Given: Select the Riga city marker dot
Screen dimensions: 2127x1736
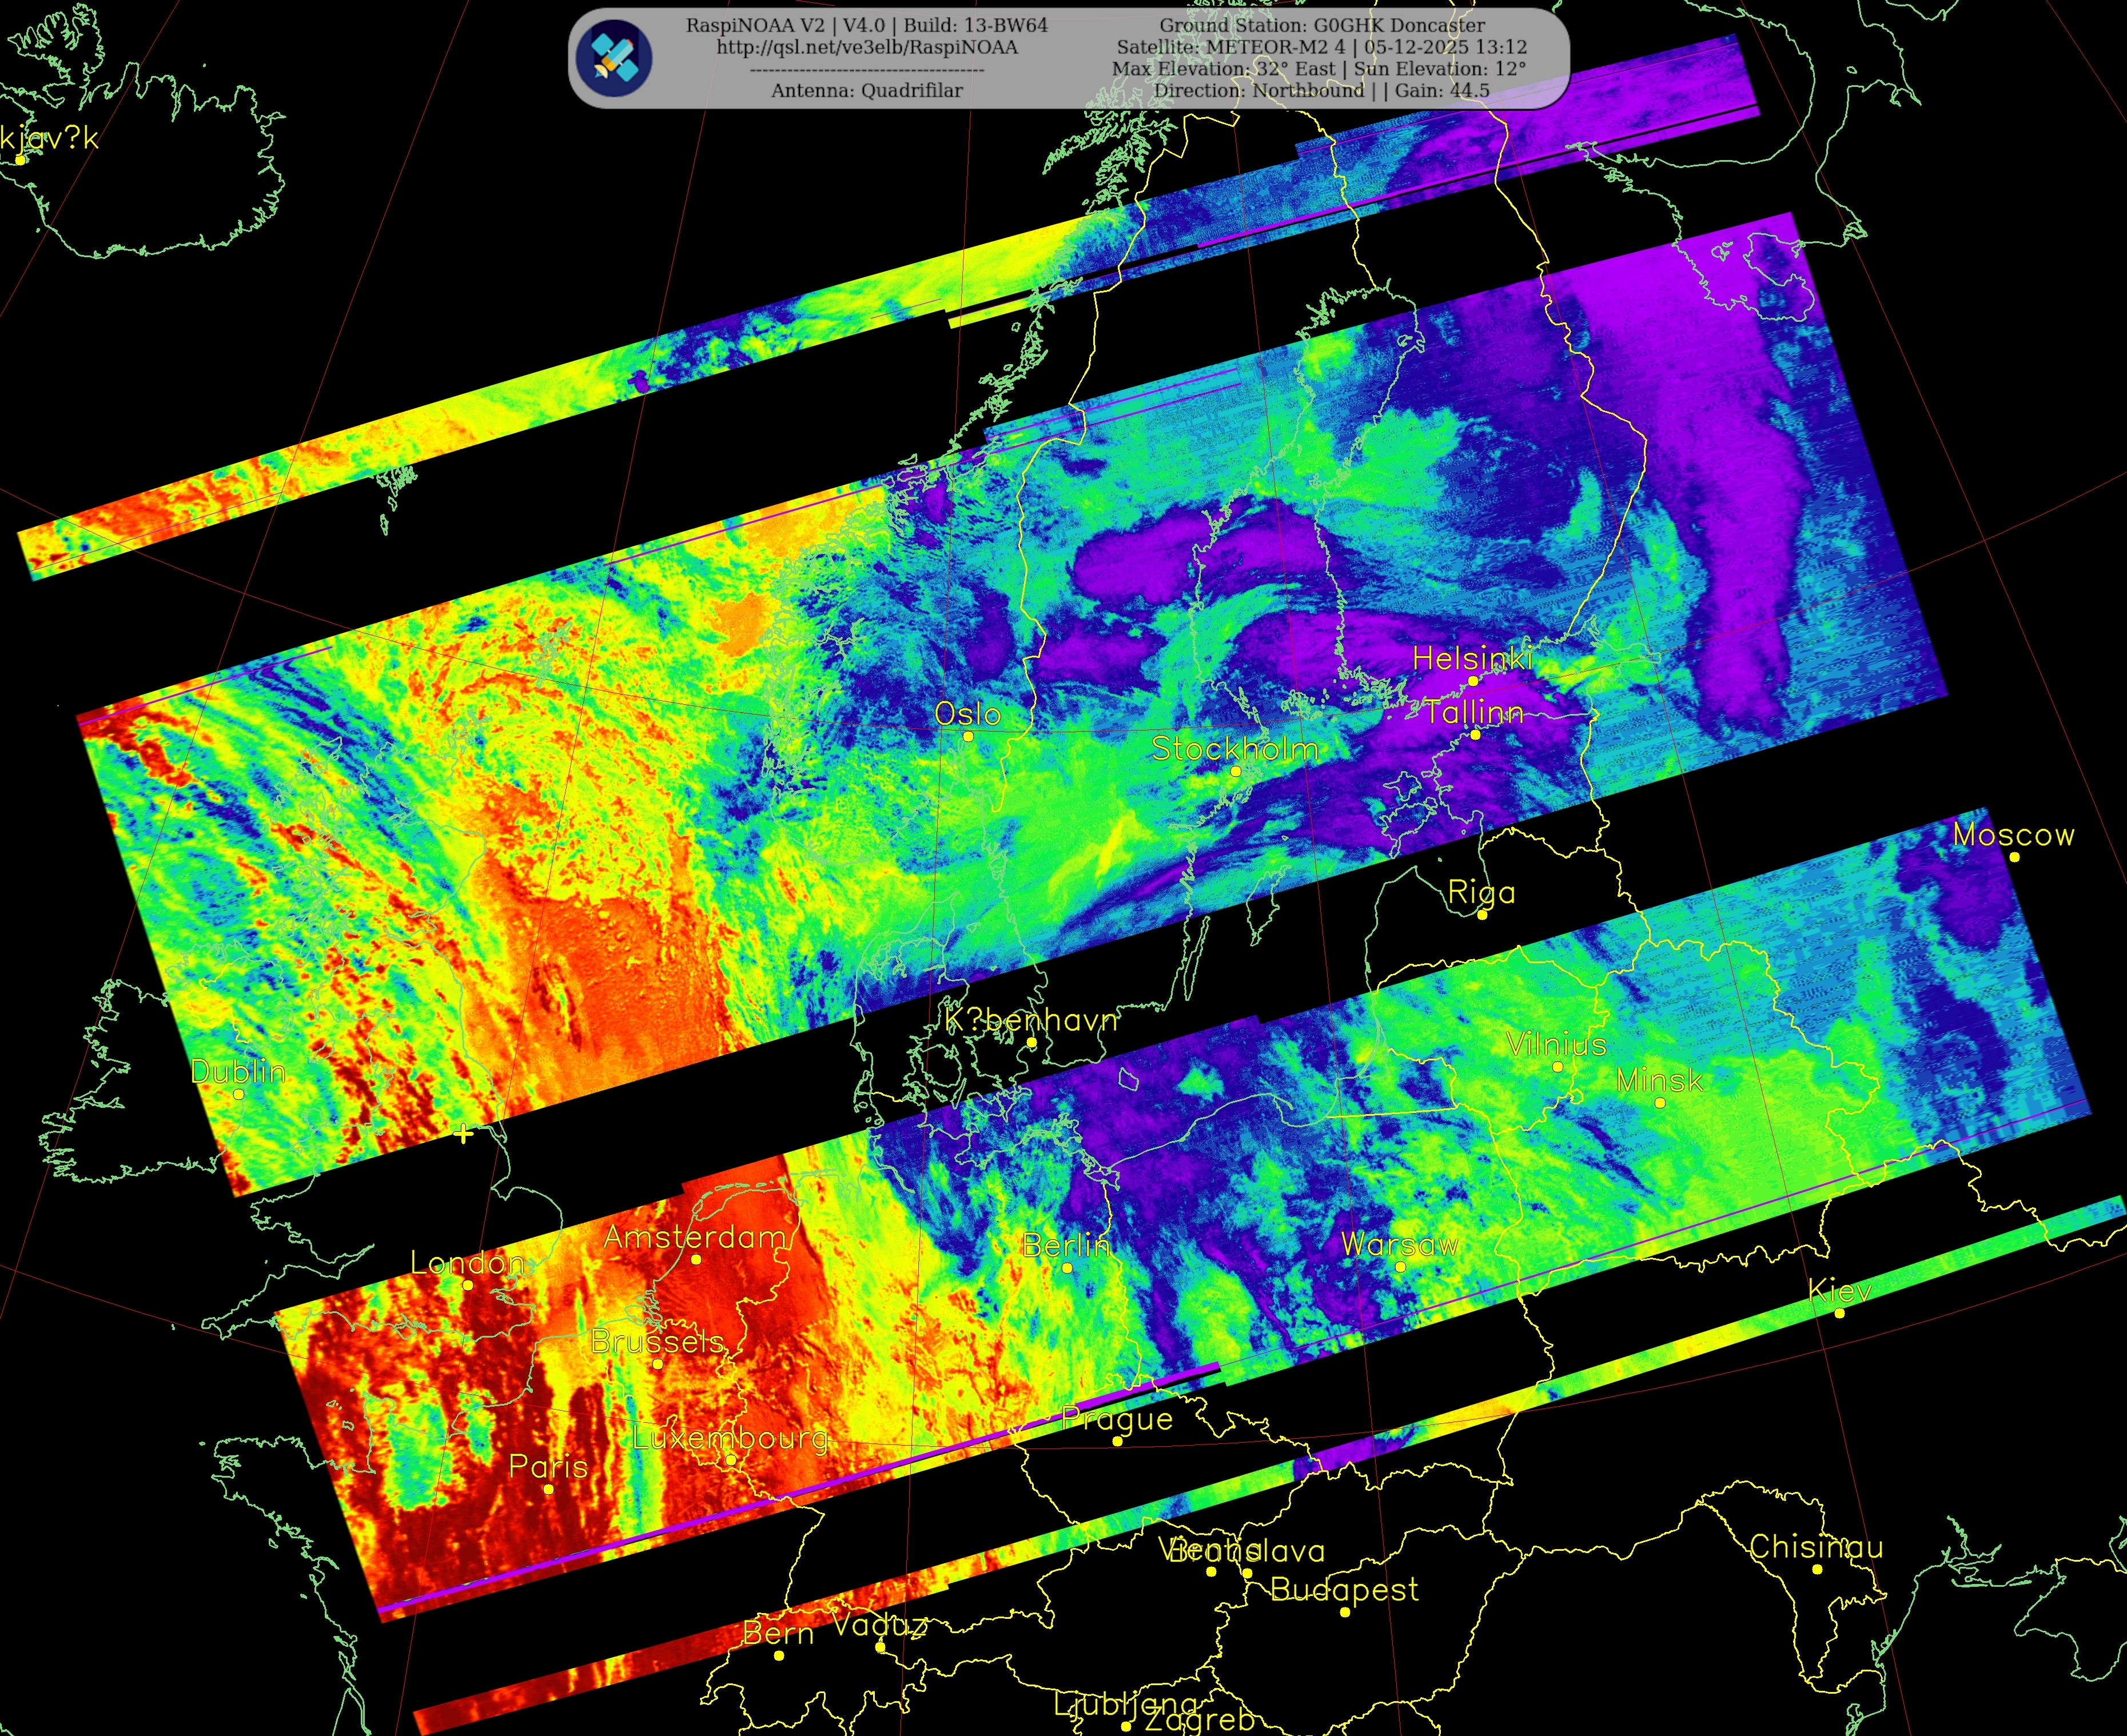Looking at the screenshot, I should point(1482,915).
